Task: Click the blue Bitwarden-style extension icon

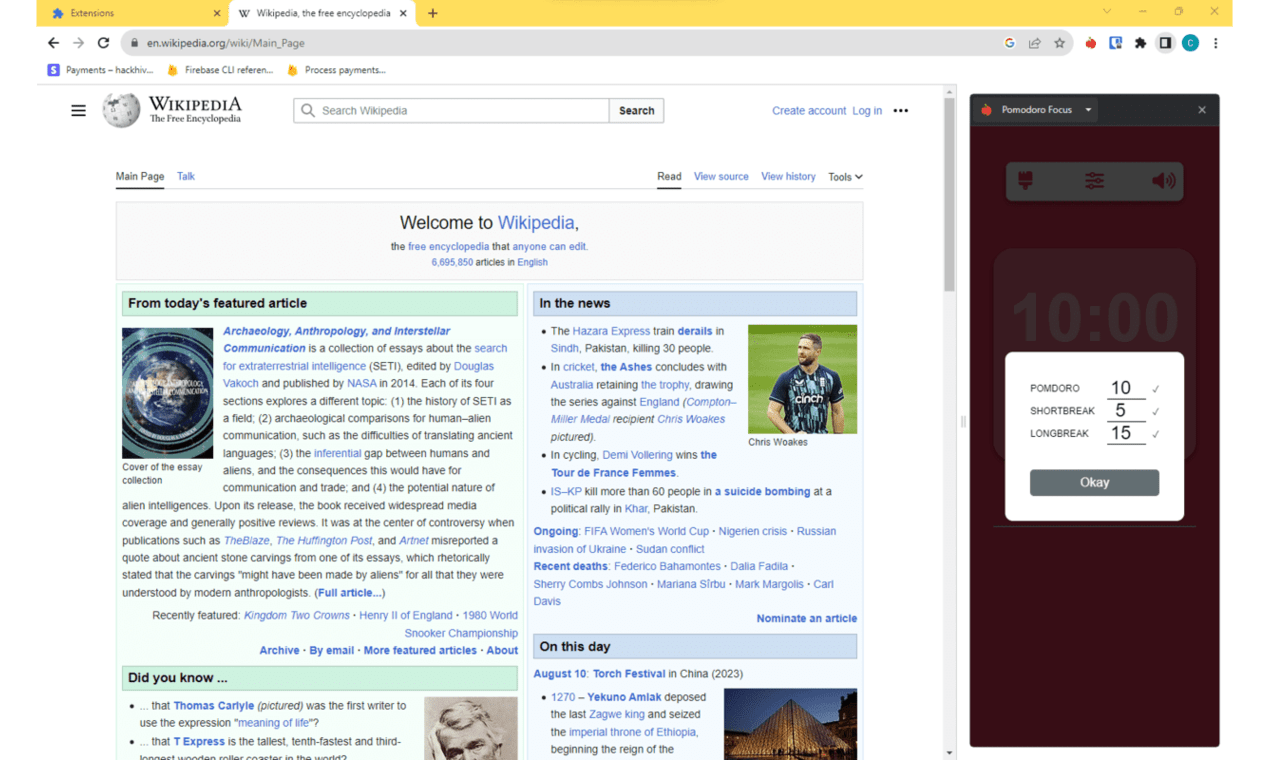Action: click(1115, 43)
